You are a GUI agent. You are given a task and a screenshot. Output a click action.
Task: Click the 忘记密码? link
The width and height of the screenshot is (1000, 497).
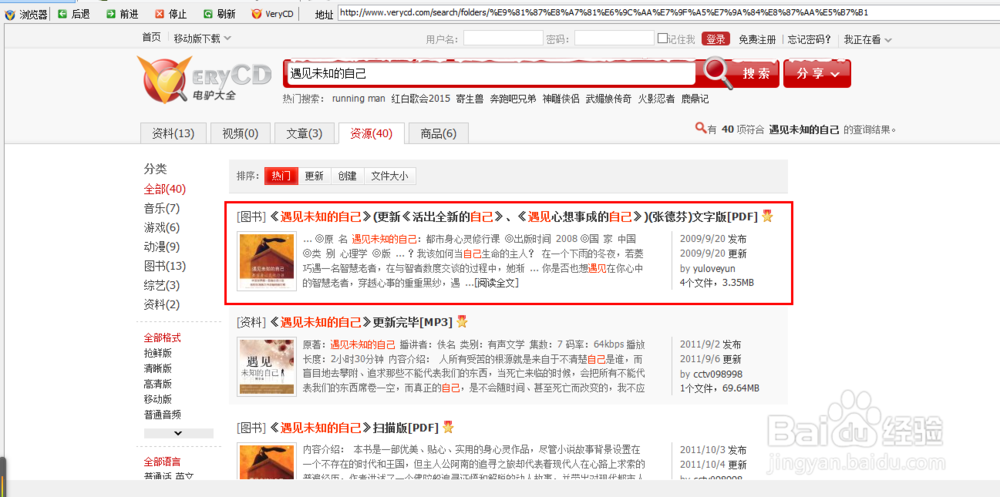coord(809,40)
